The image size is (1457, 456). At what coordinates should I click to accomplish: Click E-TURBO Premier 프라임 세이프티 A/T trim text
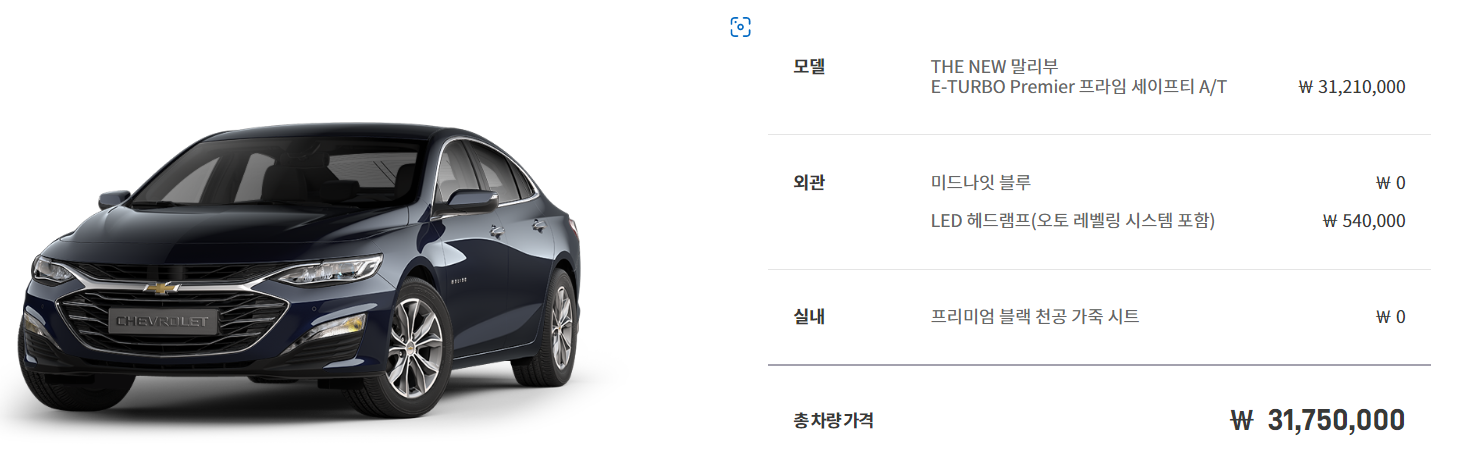click(1078, 87)
